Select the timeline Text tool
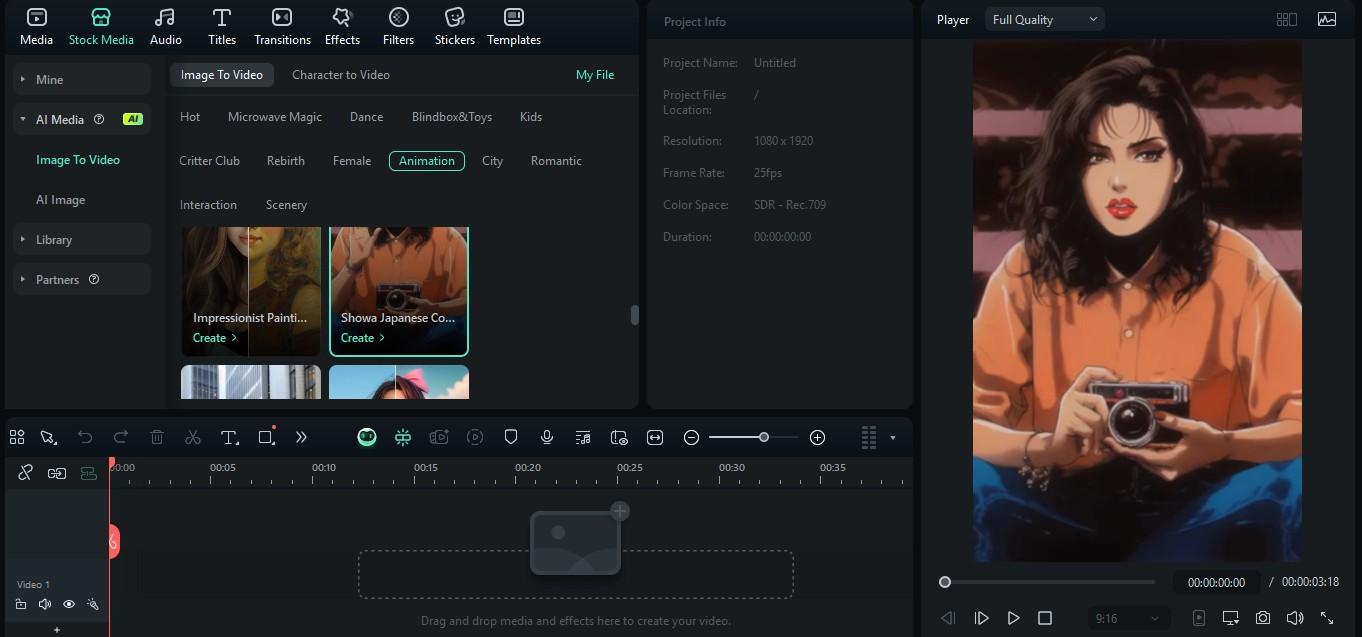The image size is (1362, 637). (229, 437)
